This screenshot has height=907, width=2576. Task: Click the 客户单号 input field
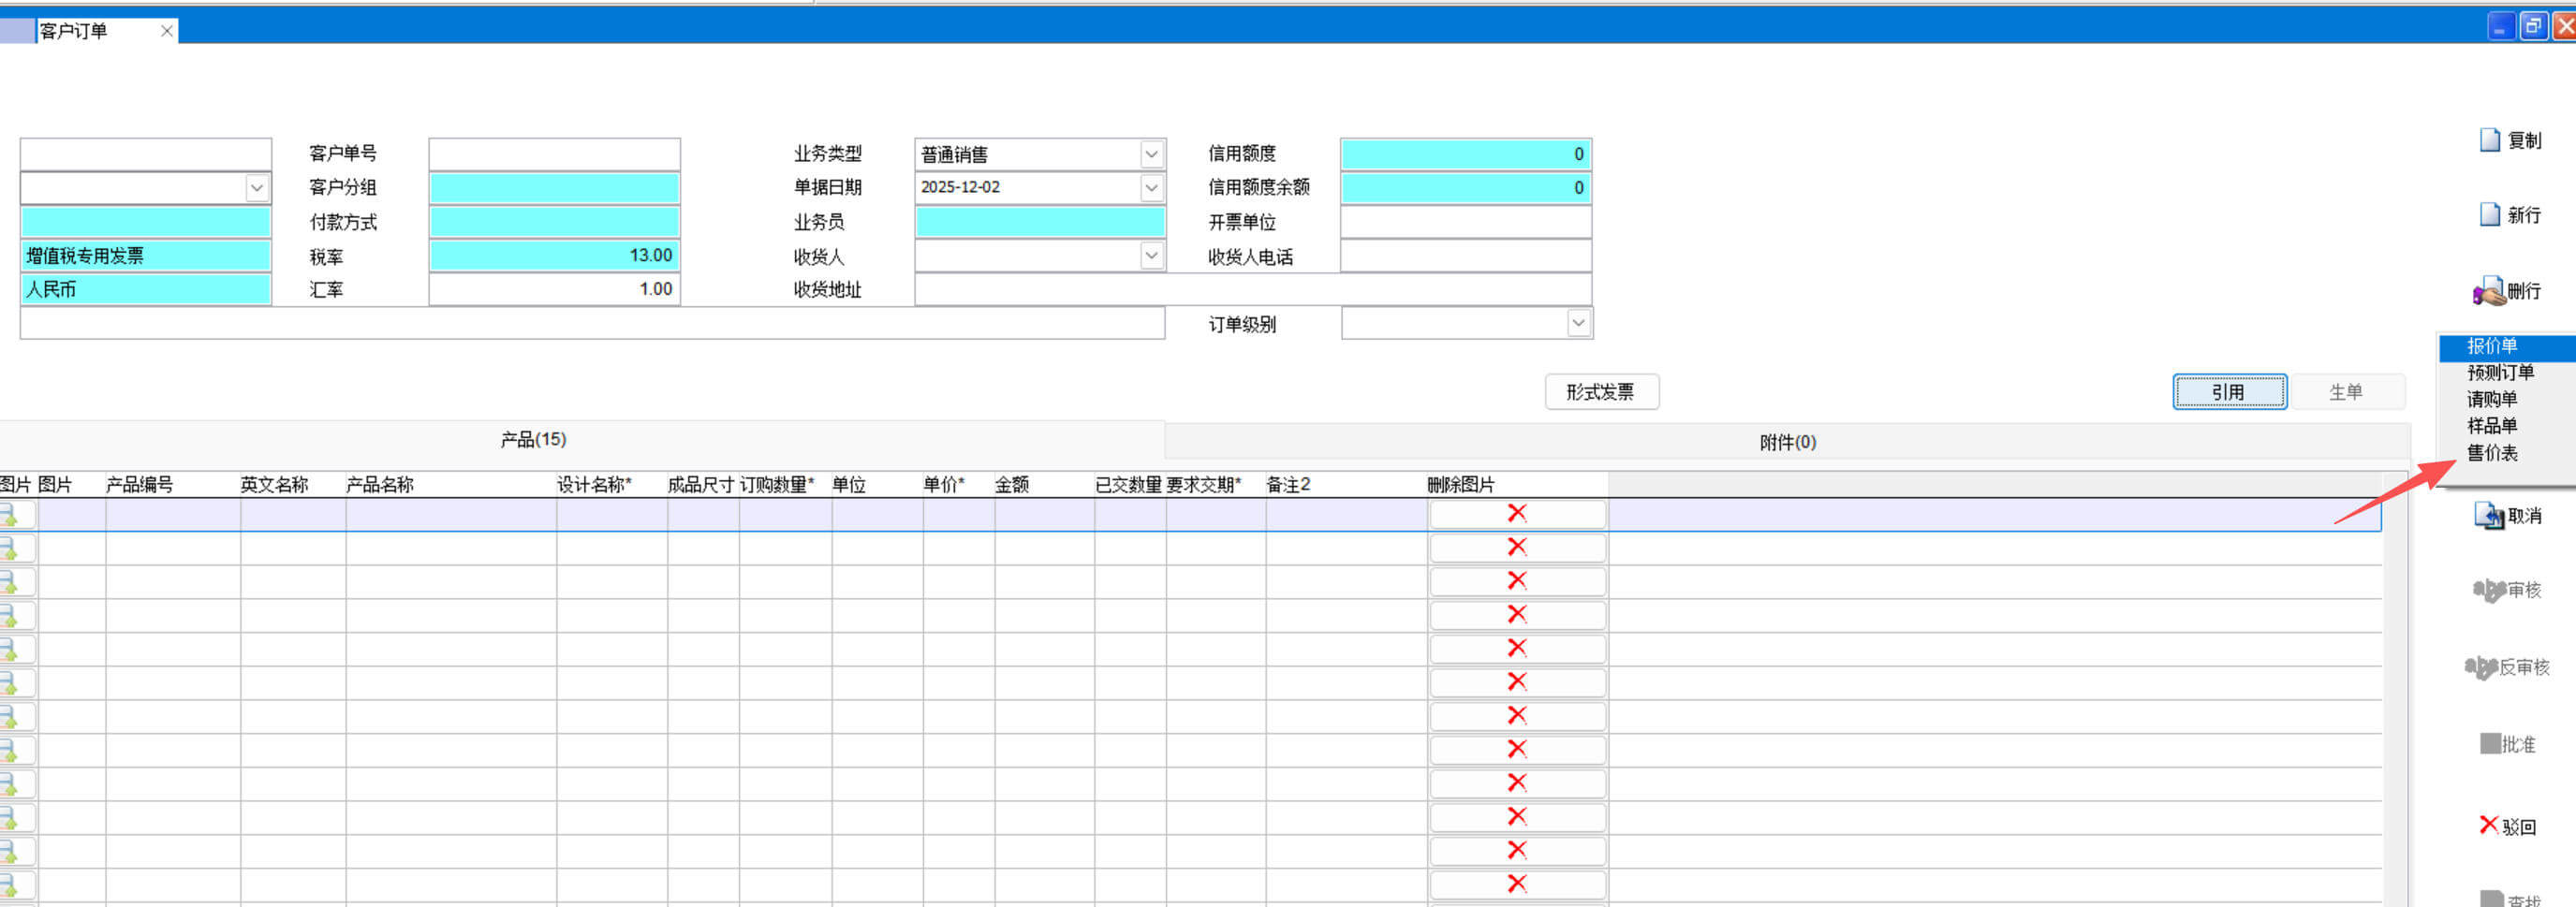pyautogui.click(x=554, y=154)
